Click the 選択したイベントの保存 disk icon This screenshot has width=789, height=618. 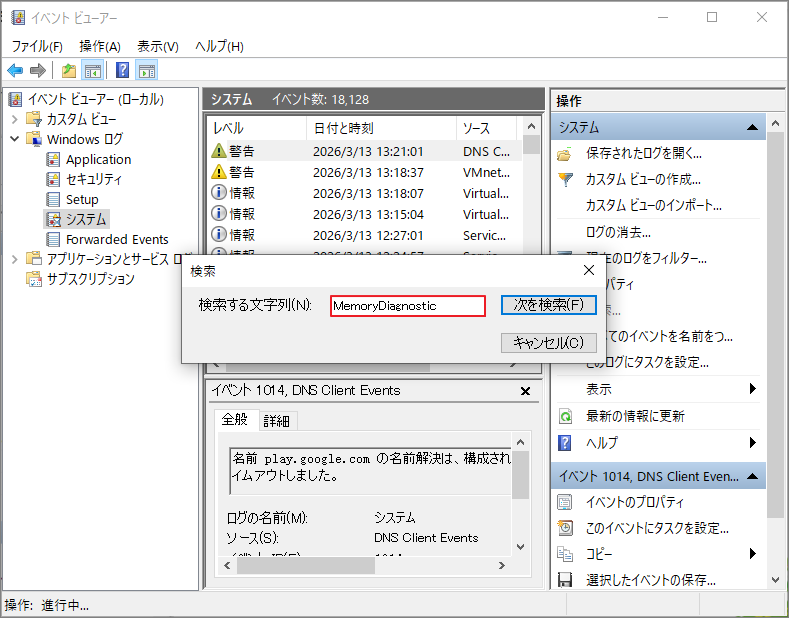point(565,580)
